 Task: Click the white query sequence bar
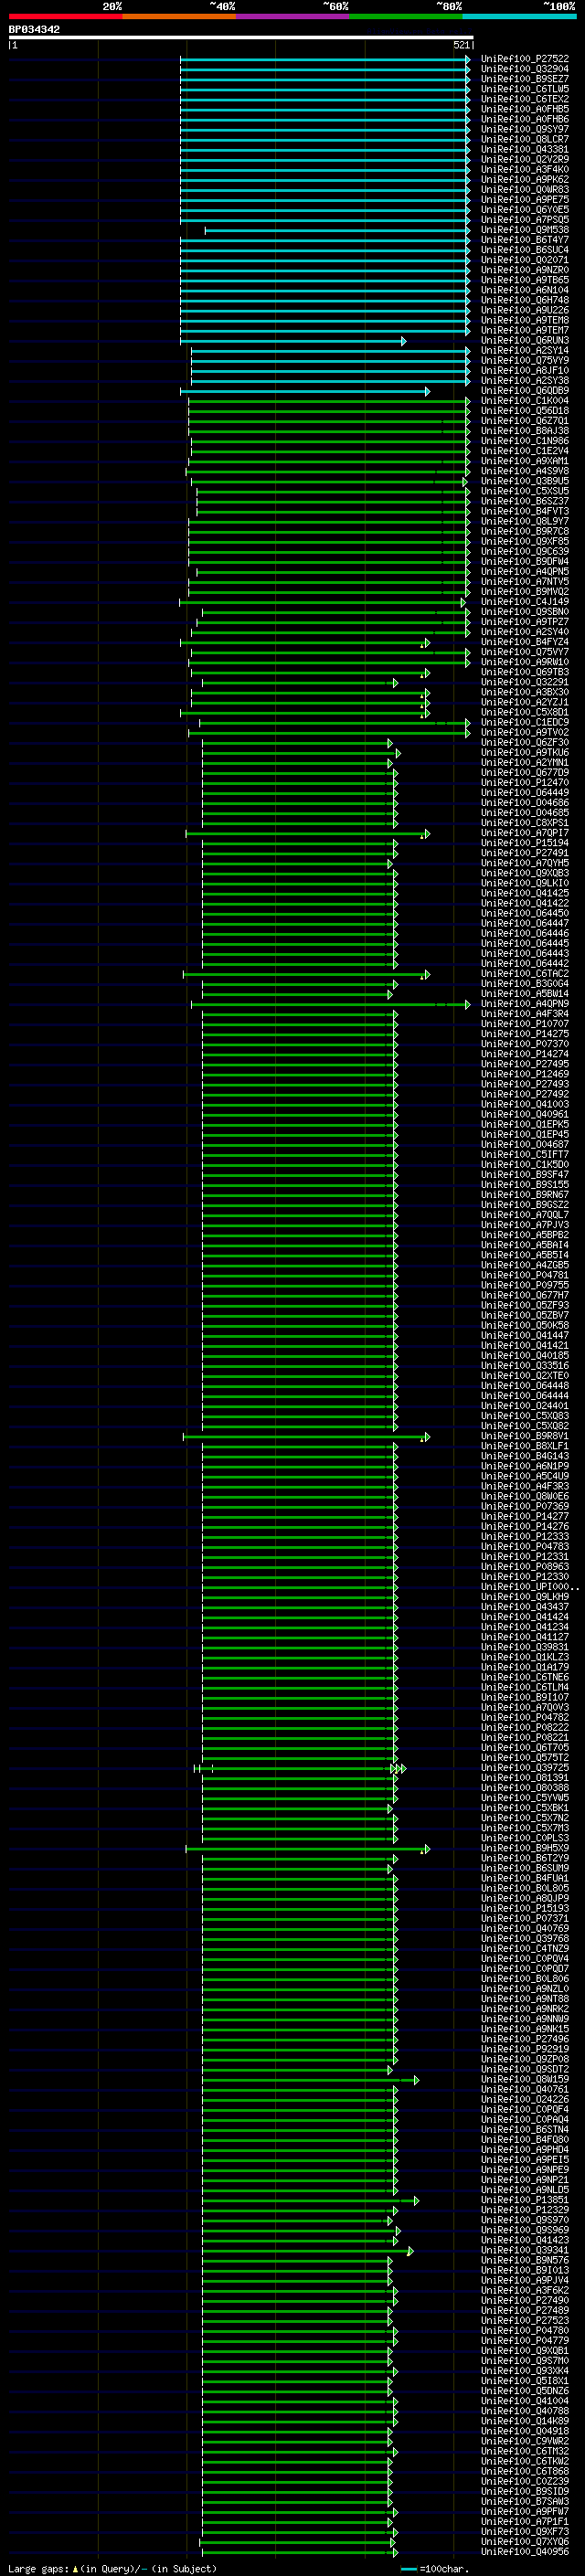[x=241, y=37]
